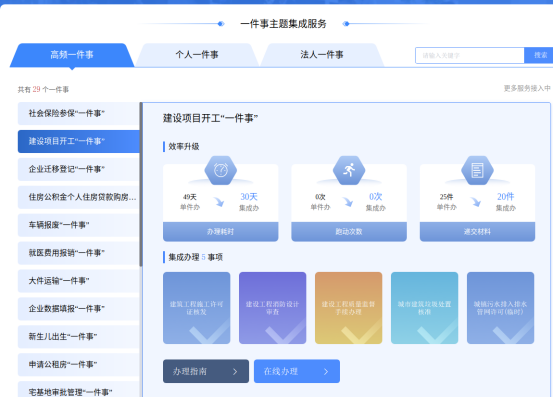The height and width of the screenshot is (397, 554).
Task: Click the sidebar list vertical scrollbar
Action: (x=141, y=184)
